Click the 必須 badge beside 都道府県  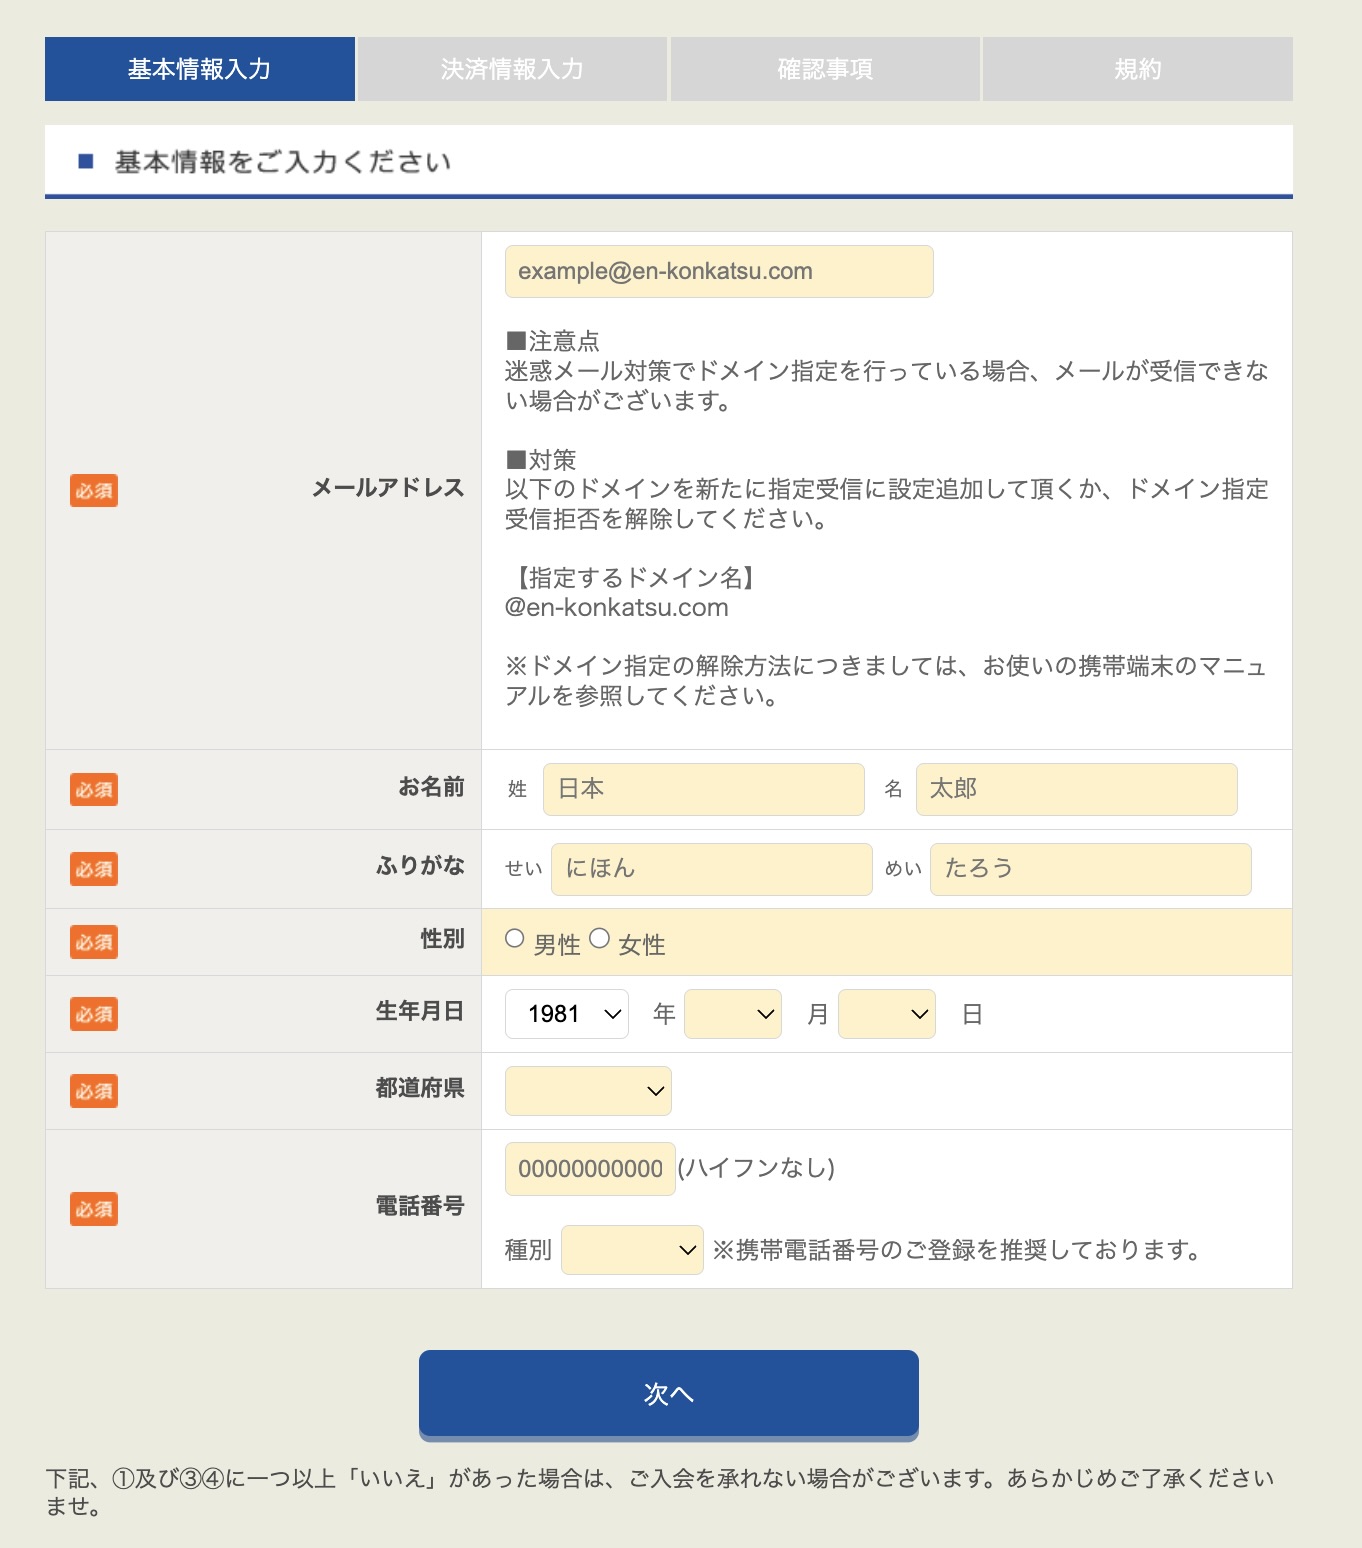tap(94, 1091)
